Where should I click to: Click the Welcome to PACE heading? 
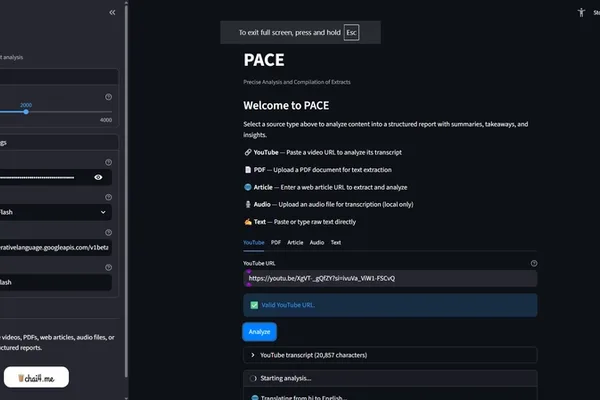coord(286,106)
